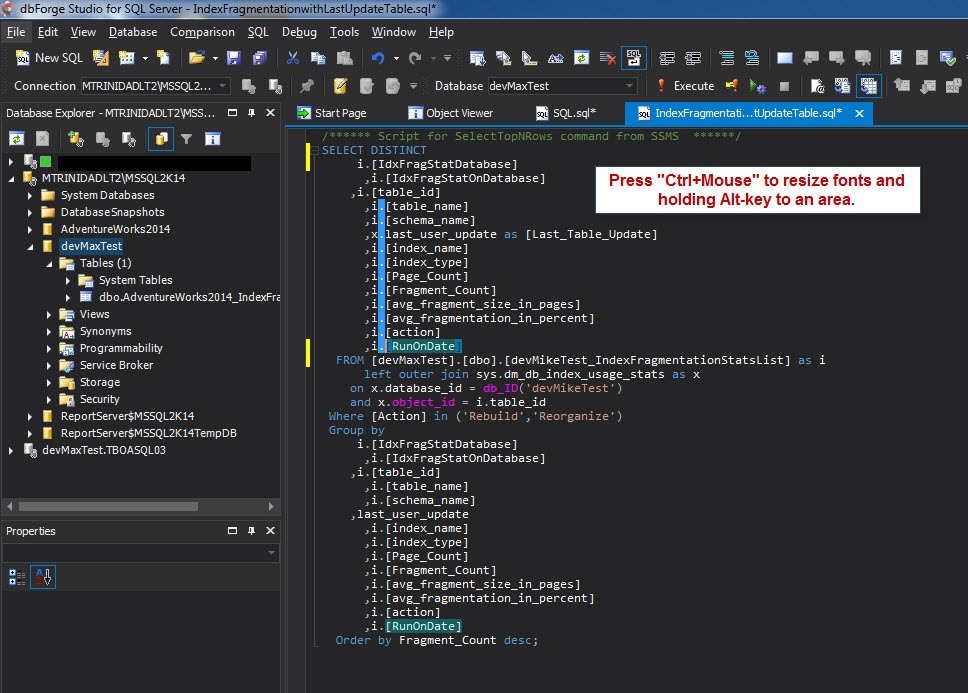Select the Programmability folder
The height and width of the screenshot is (693, 968).
(x=121, y=348)
